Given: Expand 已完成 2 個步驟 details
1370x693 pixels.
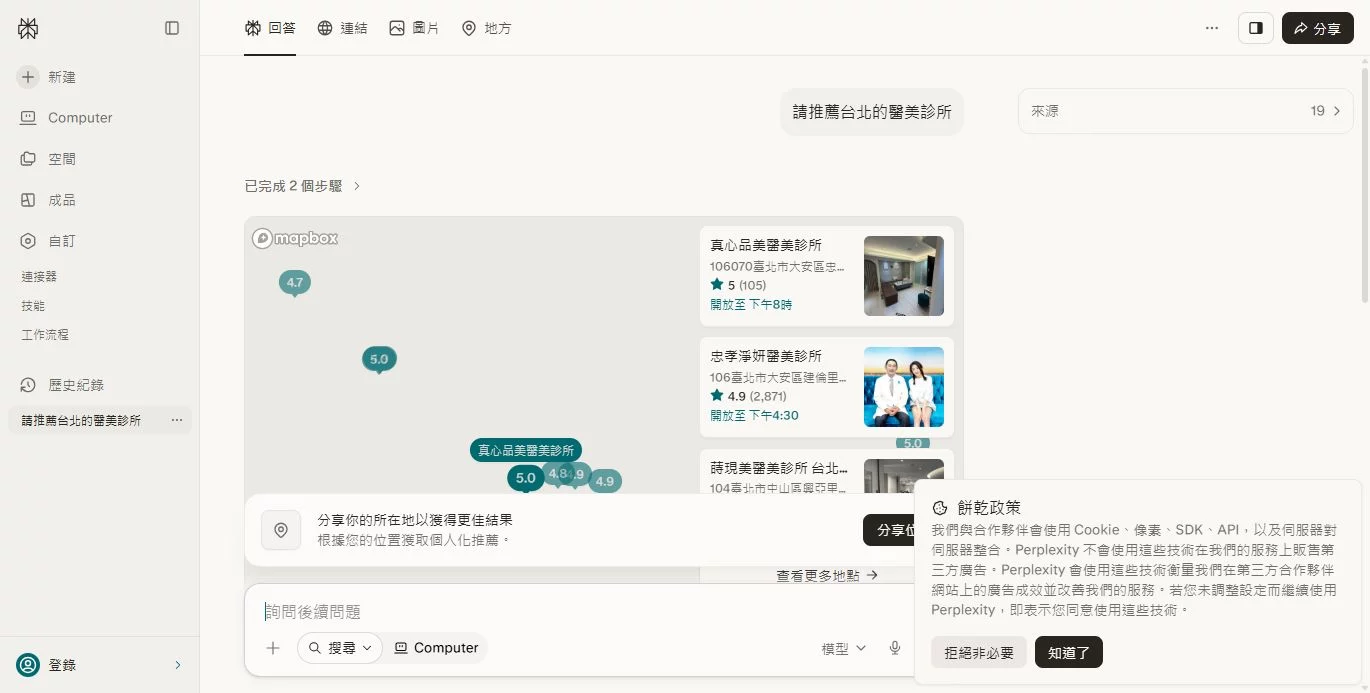Looking at the screenshot, I should 303,186.
